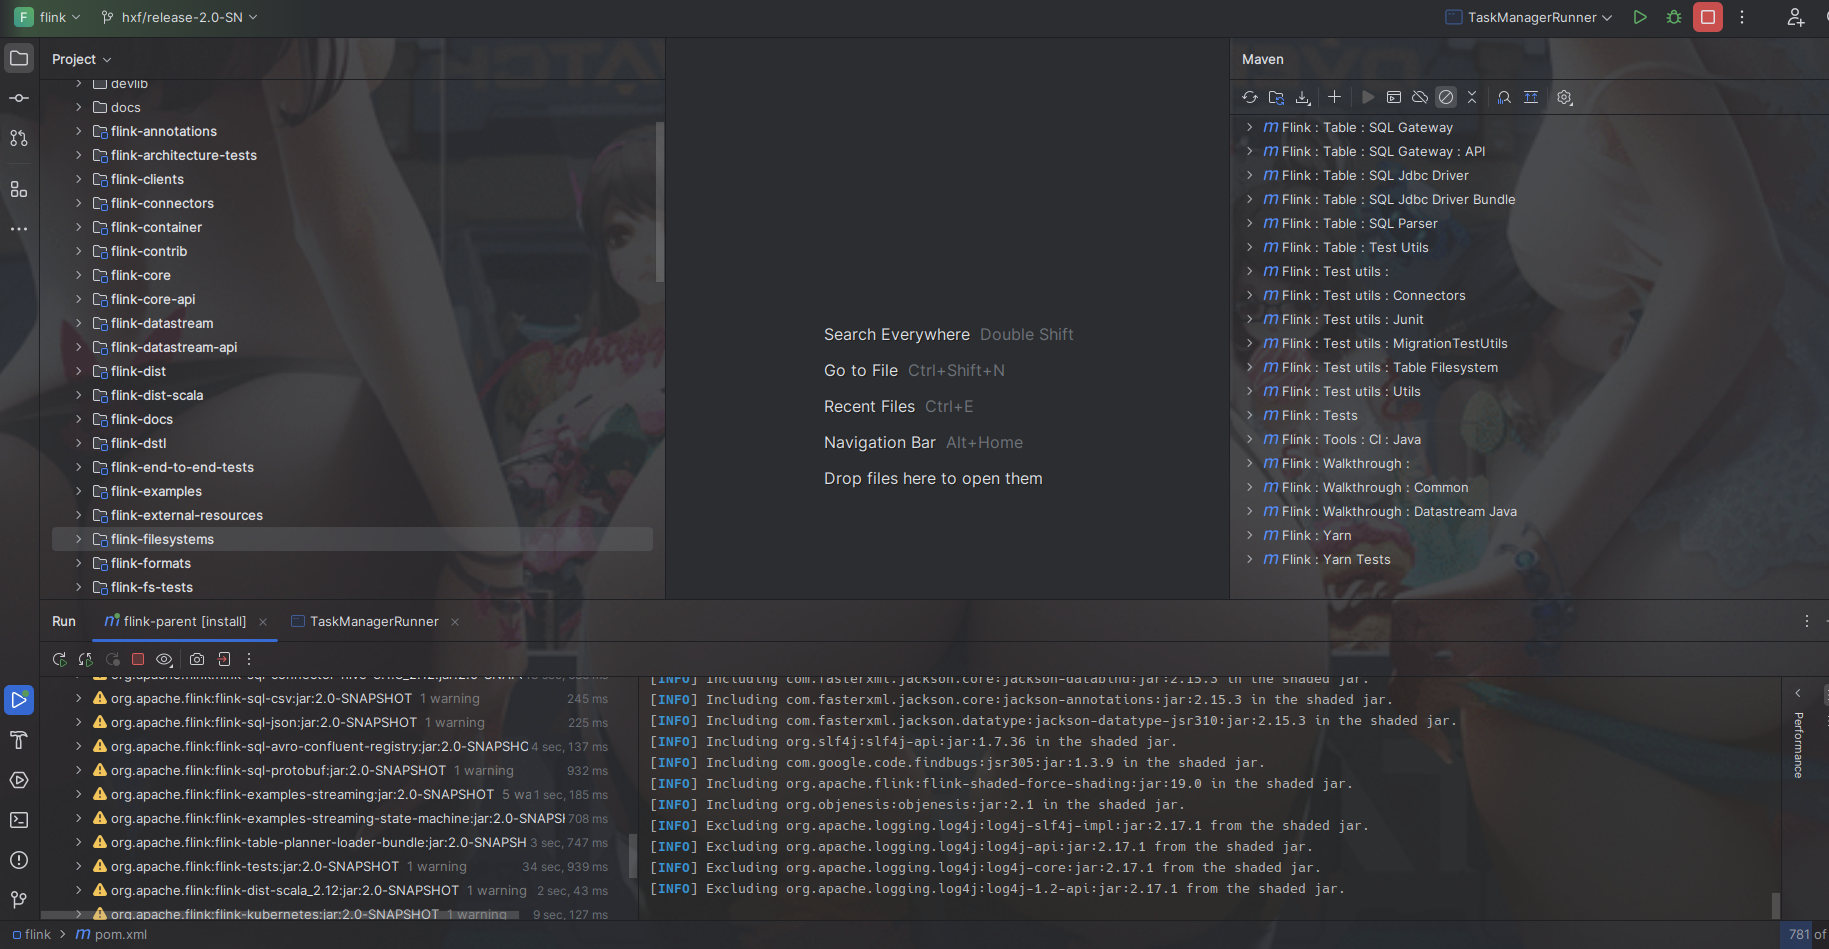Open the flink project dropdown

[48, 17]
